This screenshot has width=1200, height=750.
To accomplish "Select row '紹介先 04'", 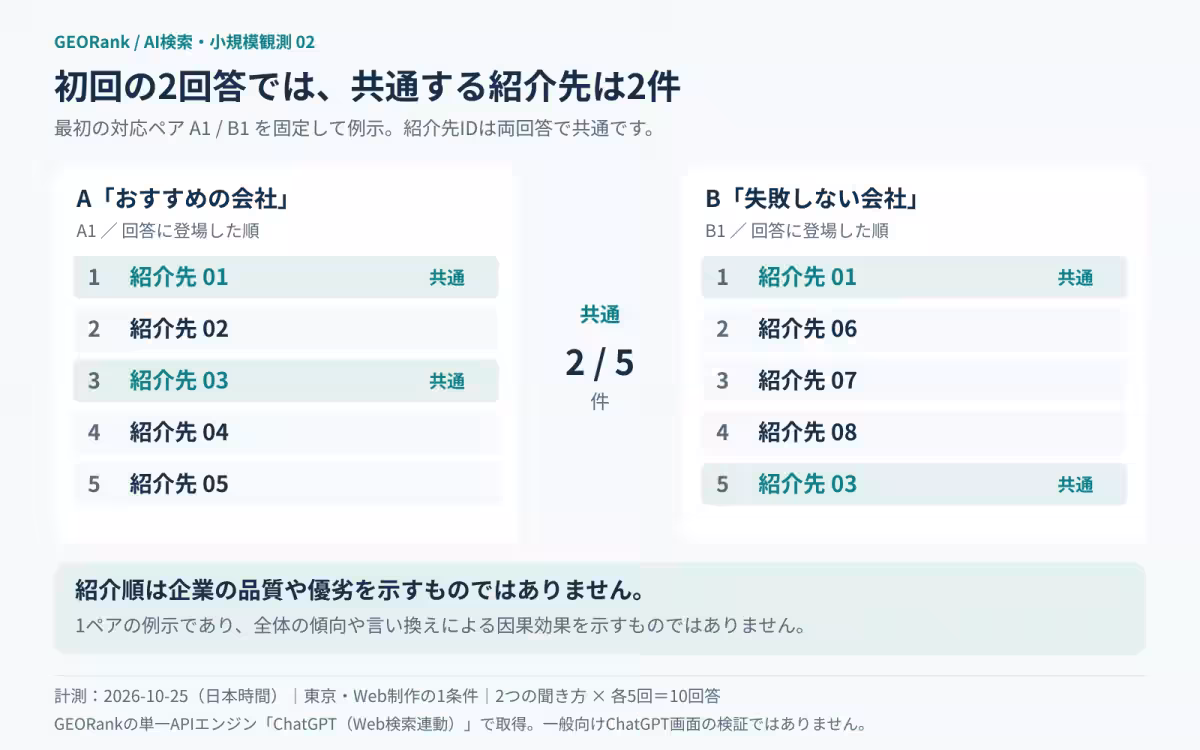I will pyautogui.click(x=286, y=433).
